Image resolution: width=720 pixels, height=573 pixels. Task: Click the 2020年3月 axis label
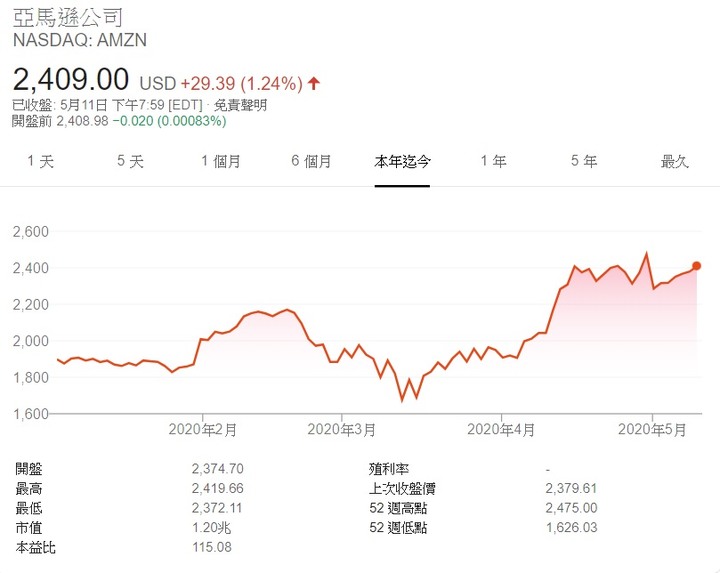[x=342, y=430]
